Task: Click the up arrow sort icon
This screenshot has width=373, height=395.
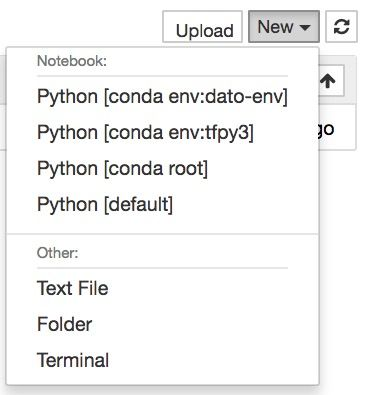Action: [x=328, y=81]
